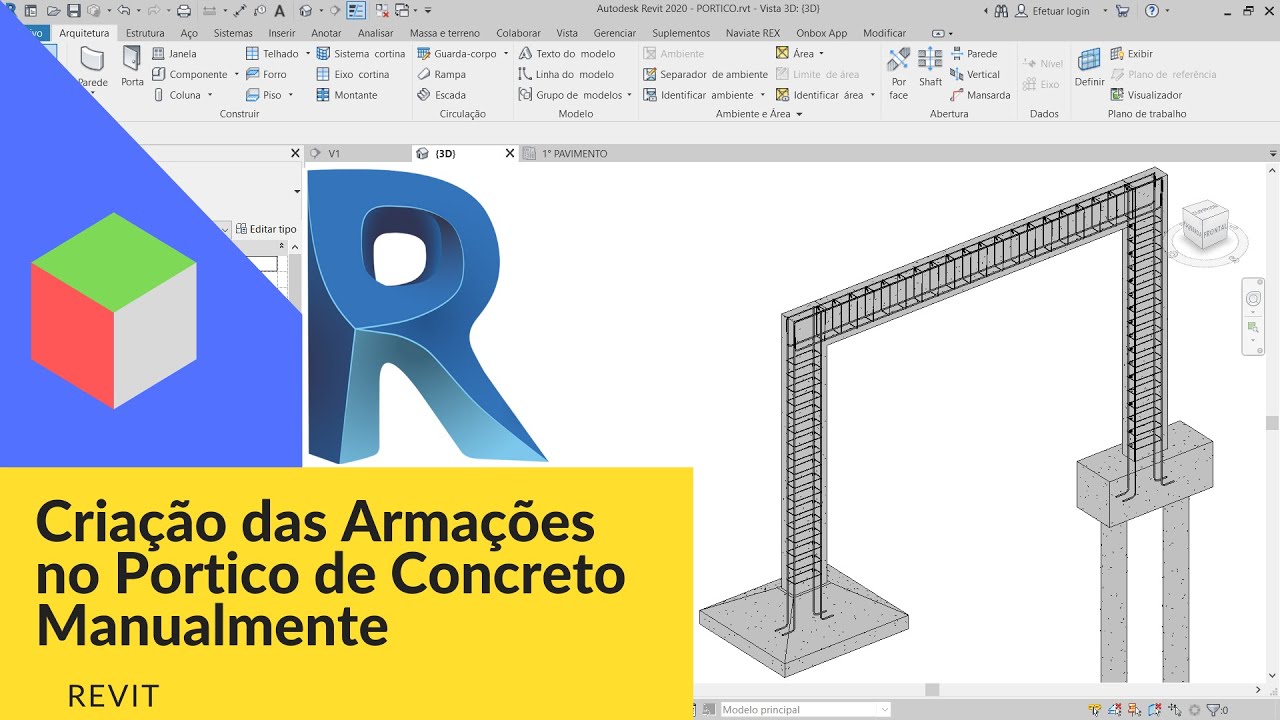Close inactive views icon
The width and height of the screenshot is (1280, 720).
tap(381, 11)
